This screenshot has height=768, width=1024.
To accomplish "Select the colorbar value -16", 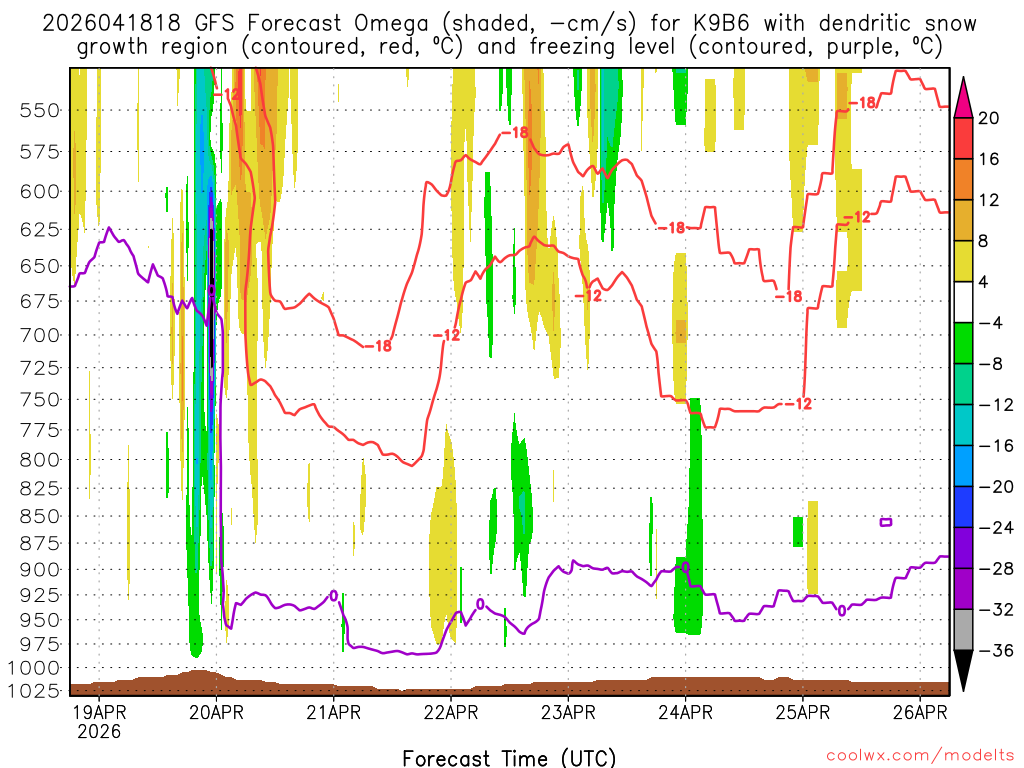I will (996, 445).
